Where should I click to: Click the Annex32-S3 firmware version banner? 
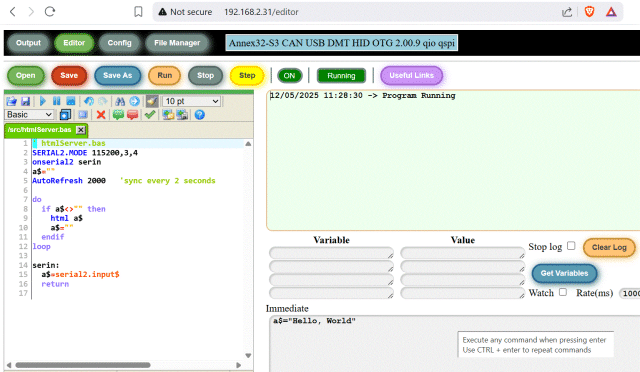tap(342, 43)
